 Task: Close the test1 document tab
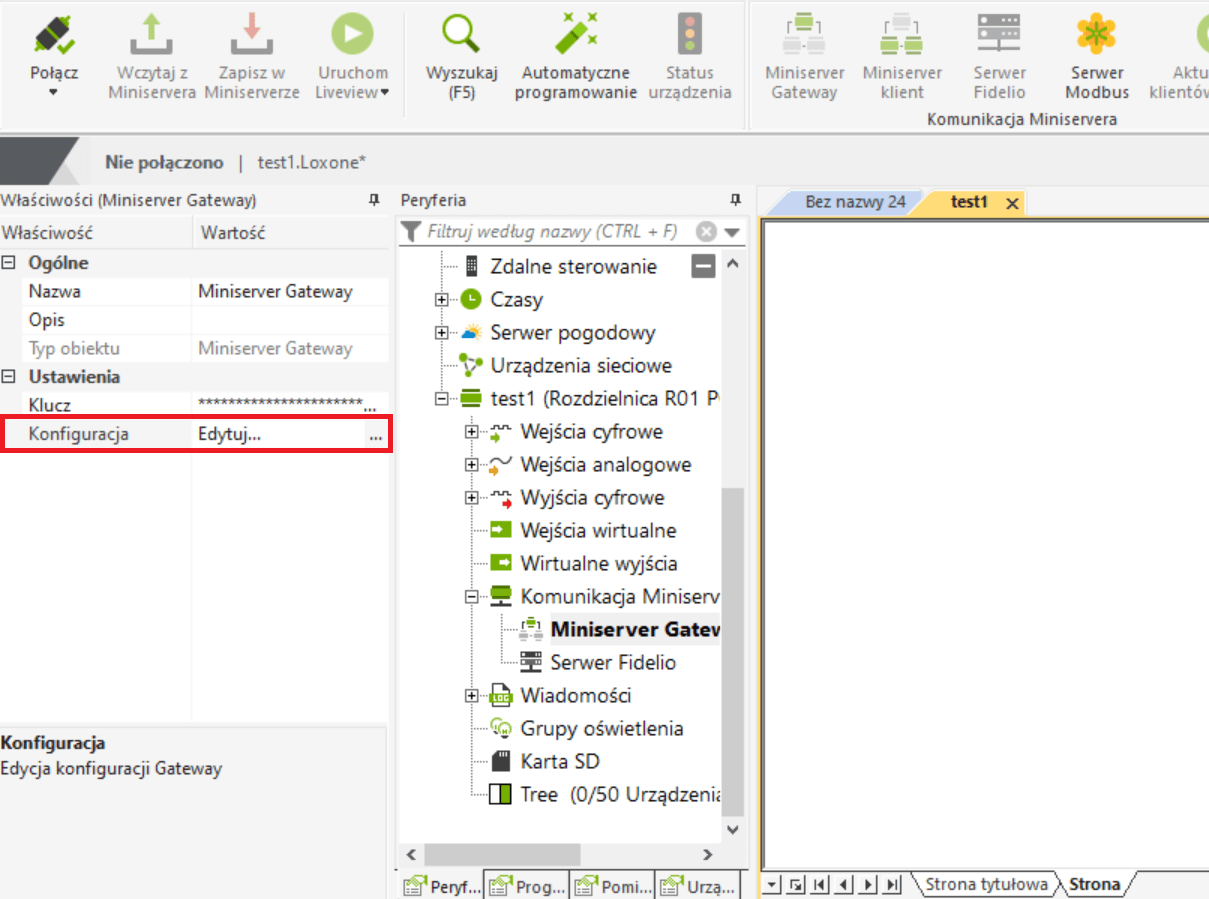1012,203
